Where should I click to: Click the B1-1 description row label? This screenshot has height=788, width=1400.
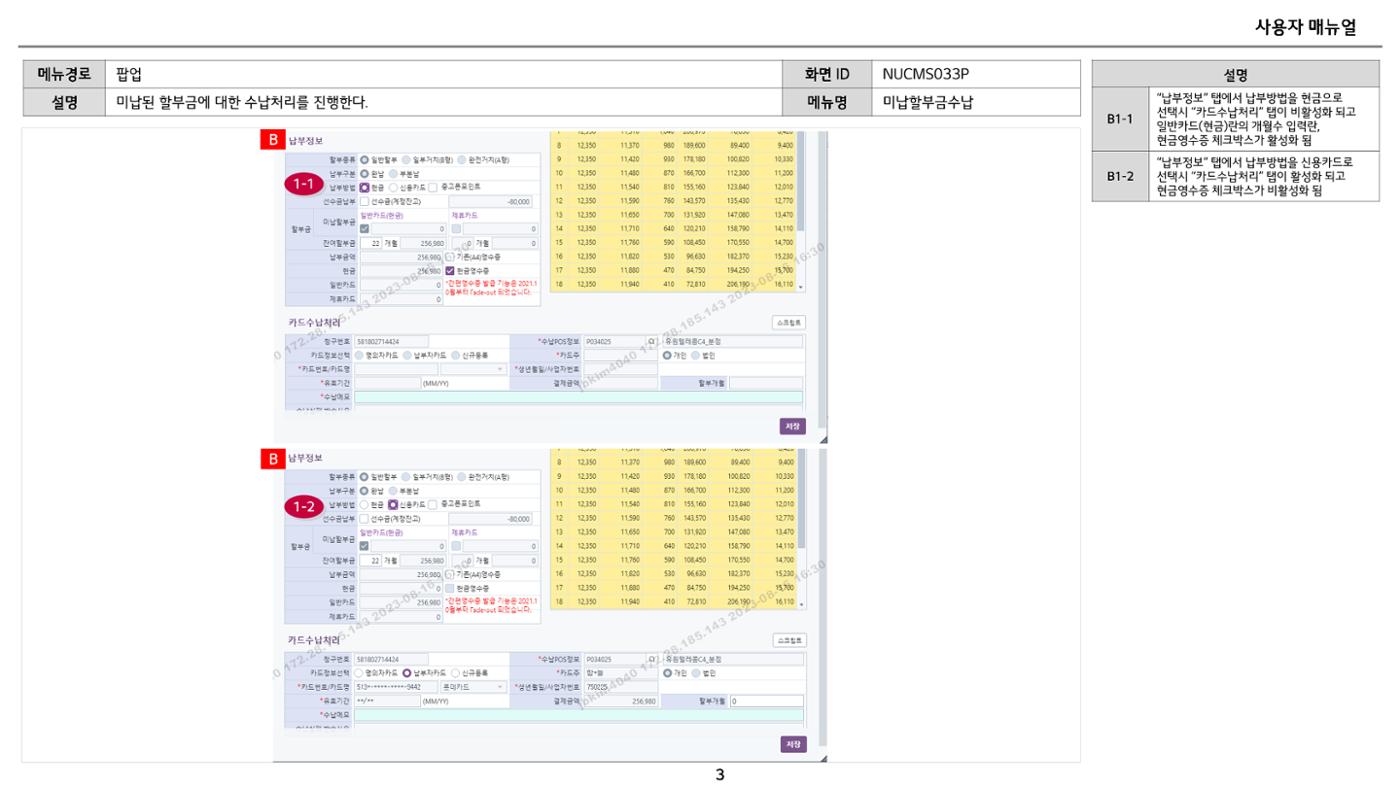tap(1118, 118)
